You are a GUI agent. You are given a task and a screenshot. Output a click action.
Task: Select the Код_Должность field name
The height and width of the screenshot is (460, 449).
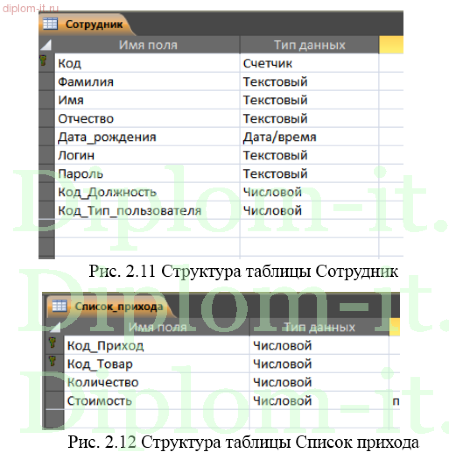click(x=147, y=192)
